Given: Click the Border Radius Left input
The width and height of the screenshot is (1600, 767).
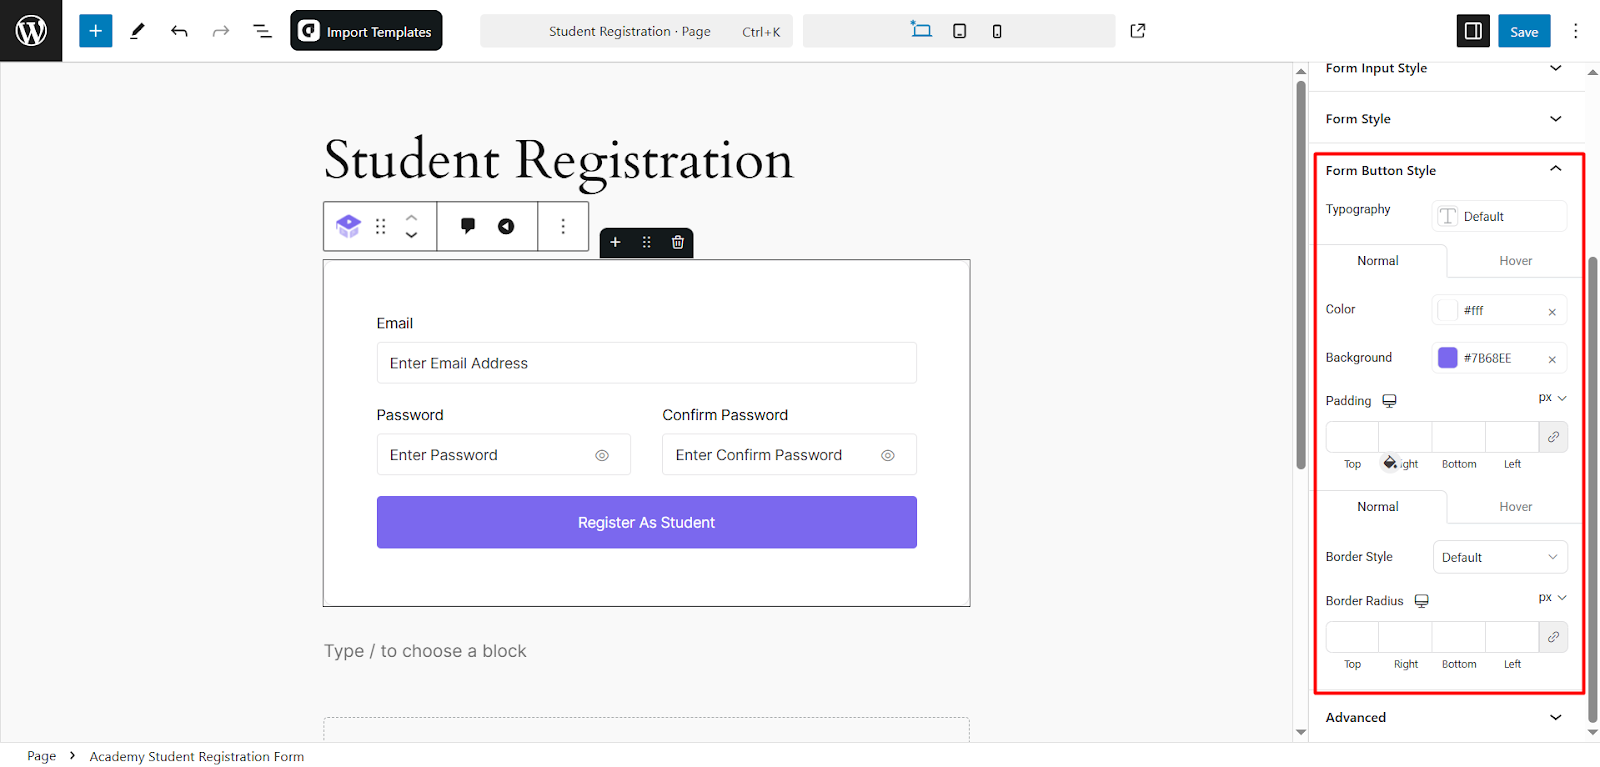Looking at the screenshot, I should 1512,637.
